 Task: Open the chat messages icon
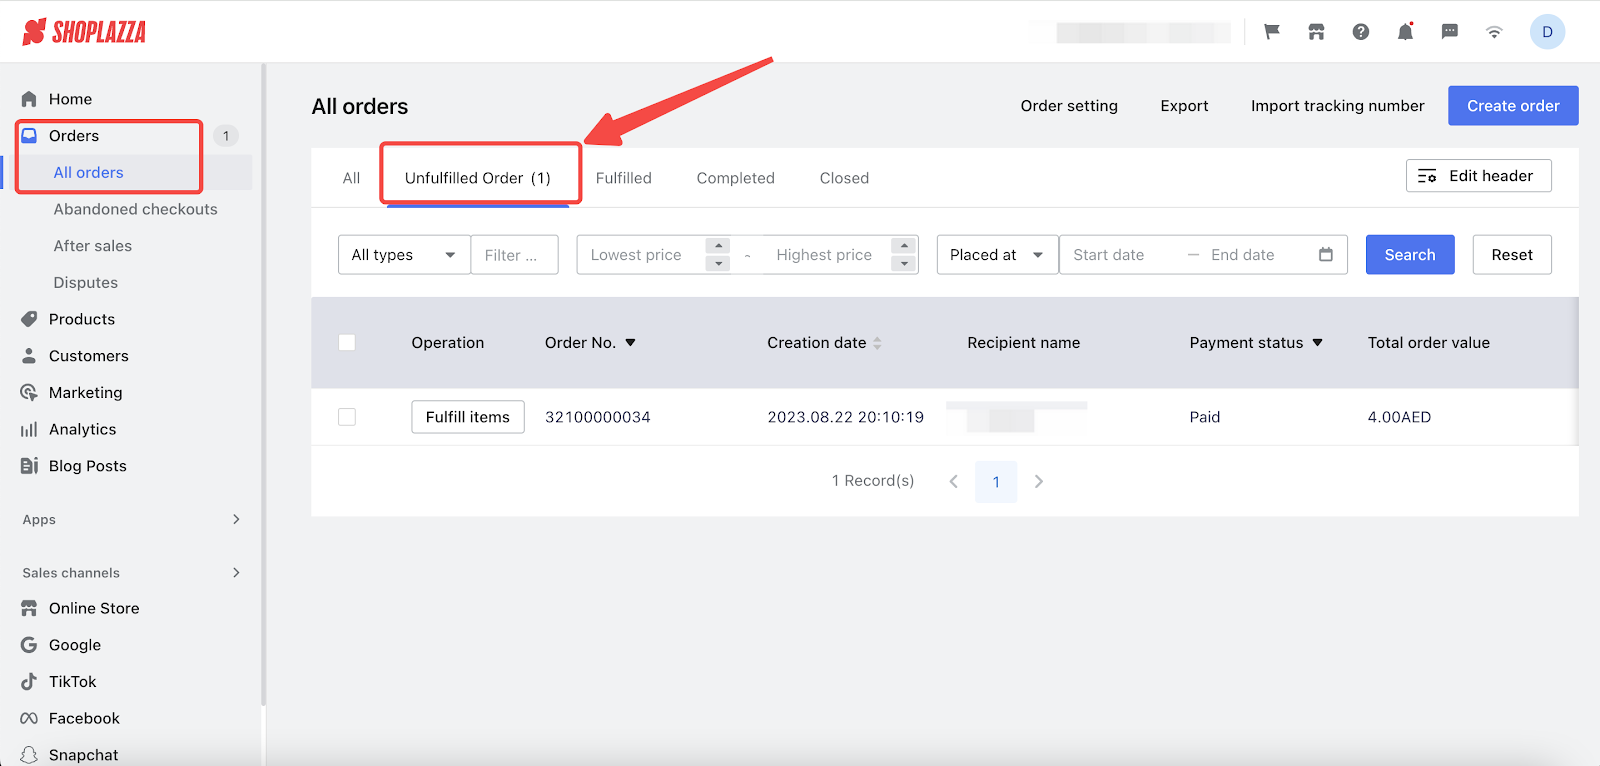tap(1449, 32)
